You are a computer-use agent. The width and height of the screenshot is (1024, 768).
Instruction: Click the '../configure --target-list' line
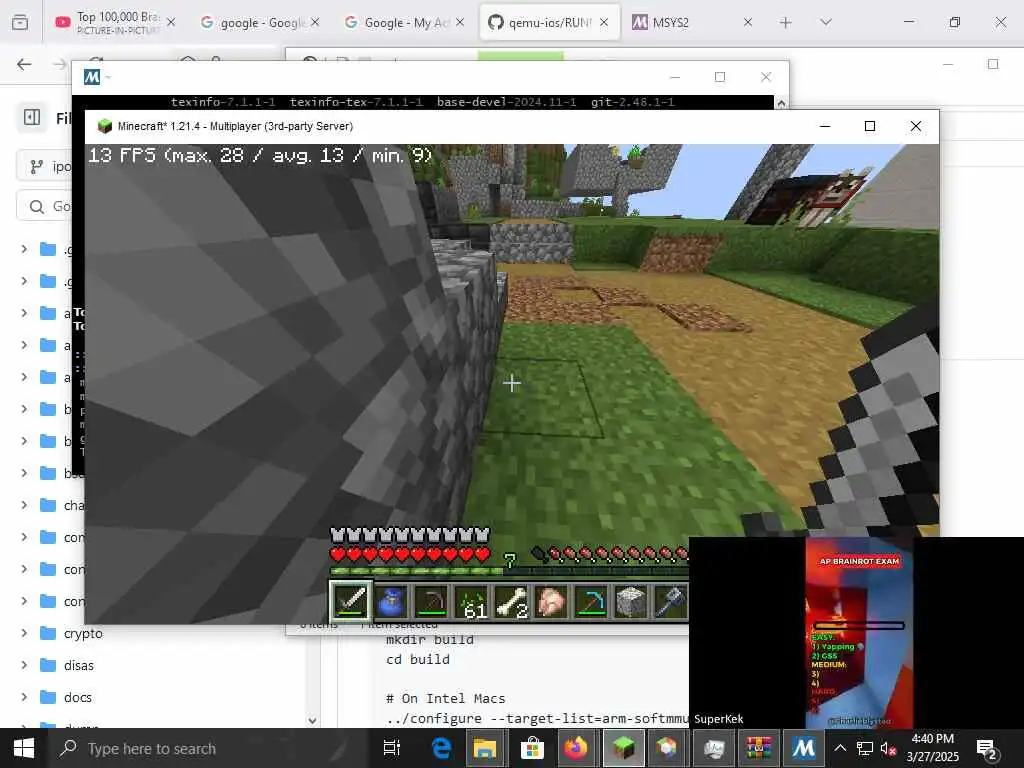(x=537, y=718)
